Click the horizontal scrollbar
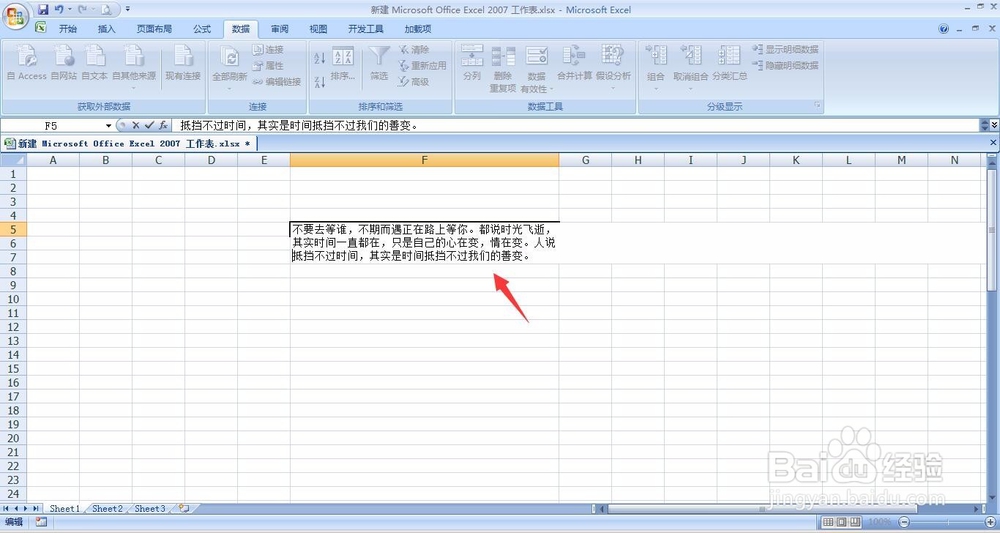This screenshot has width=1000, height=533. (x=762, y=509)
